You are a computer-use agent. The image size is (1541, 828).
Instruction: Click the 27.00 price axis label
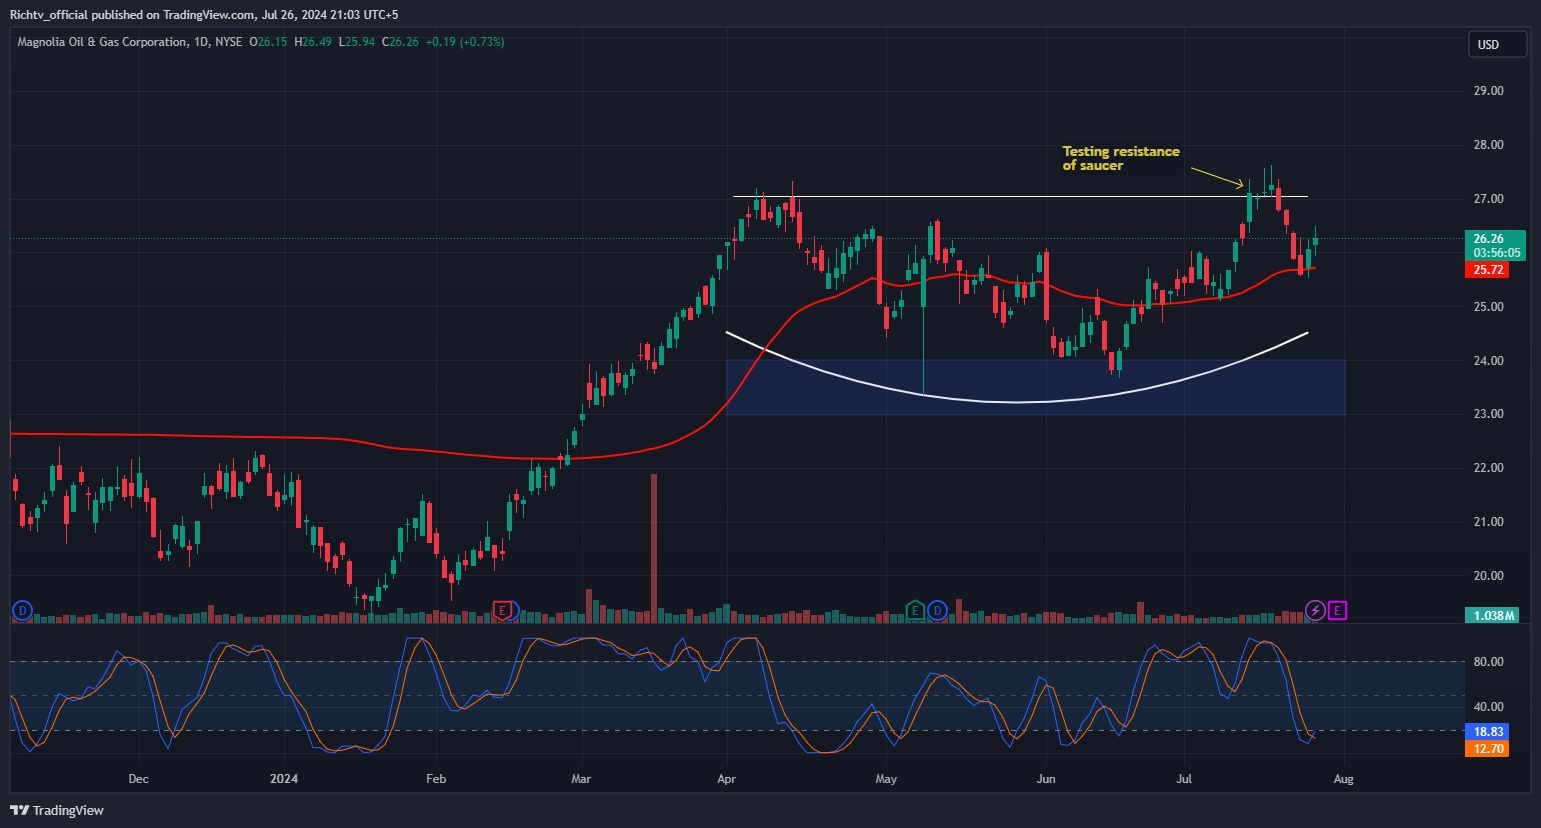click(1488, 199)
